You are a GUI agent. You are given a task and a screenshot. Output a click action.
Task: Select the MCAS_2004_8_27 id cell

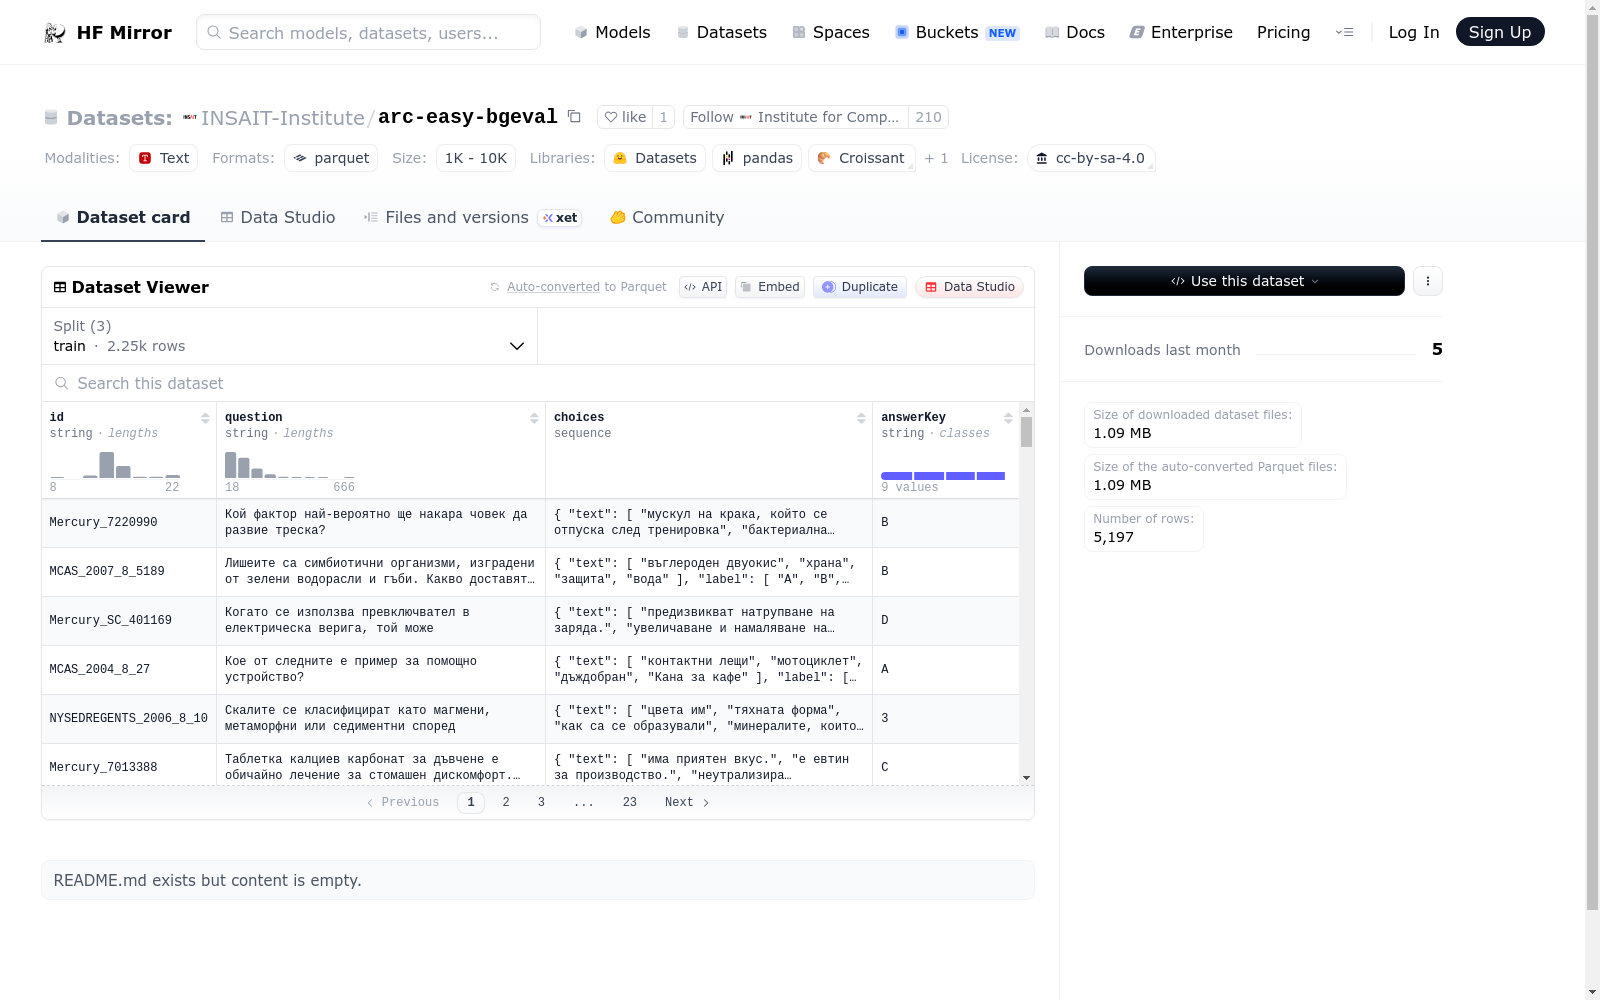click(x=129, y=669)
